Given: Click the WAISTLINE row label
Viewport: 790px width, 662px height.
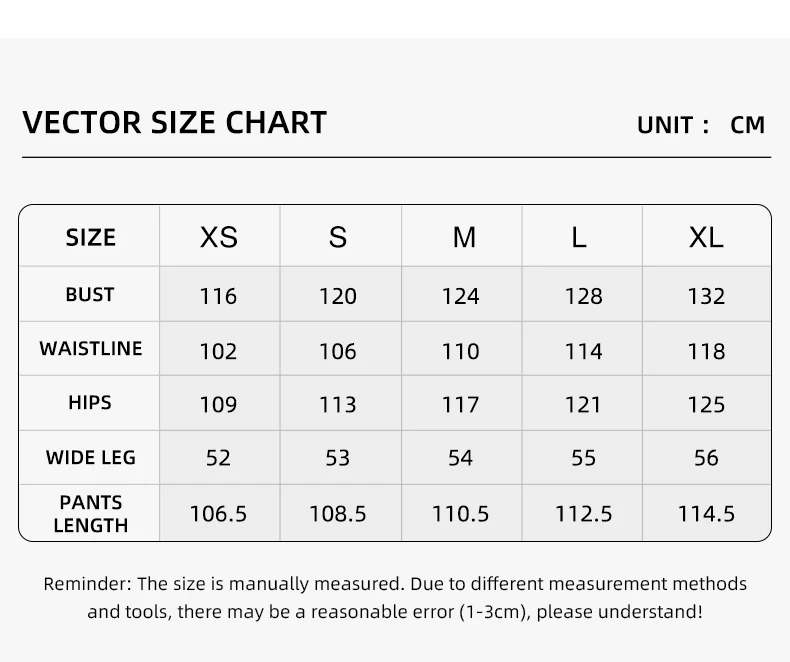Looking at the screenshot, I should [x=91, y=348].
